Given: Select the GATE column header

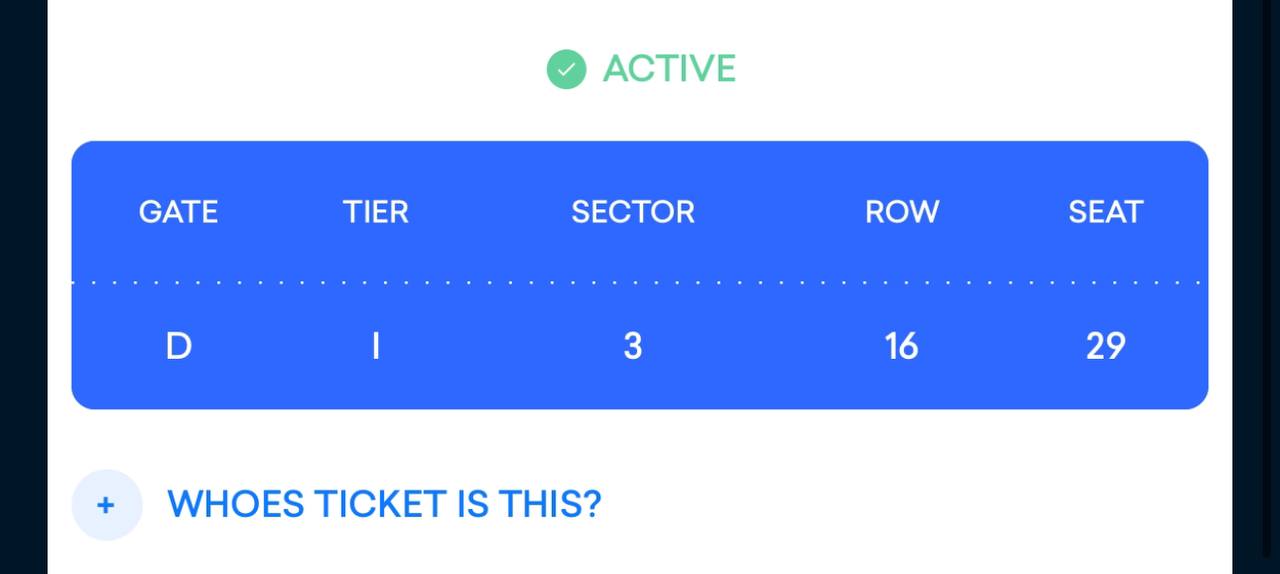Looking at the screenshot, I should (178, 212).
